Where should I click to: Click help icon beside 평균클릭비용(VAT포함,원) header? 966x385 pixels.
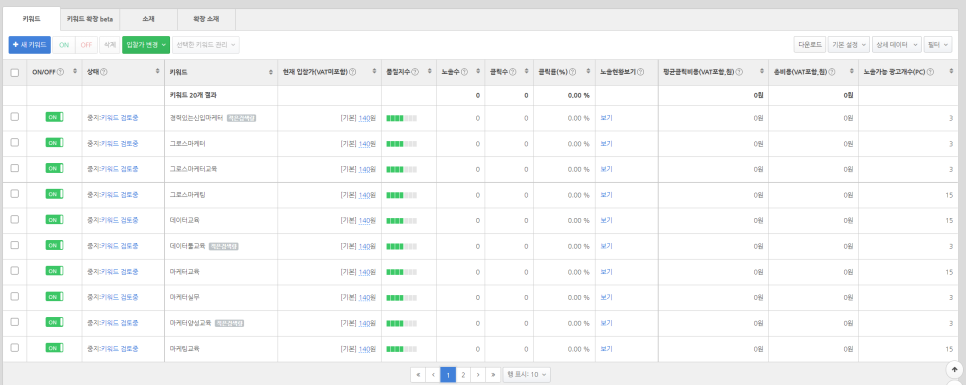[x=739, y=72]
